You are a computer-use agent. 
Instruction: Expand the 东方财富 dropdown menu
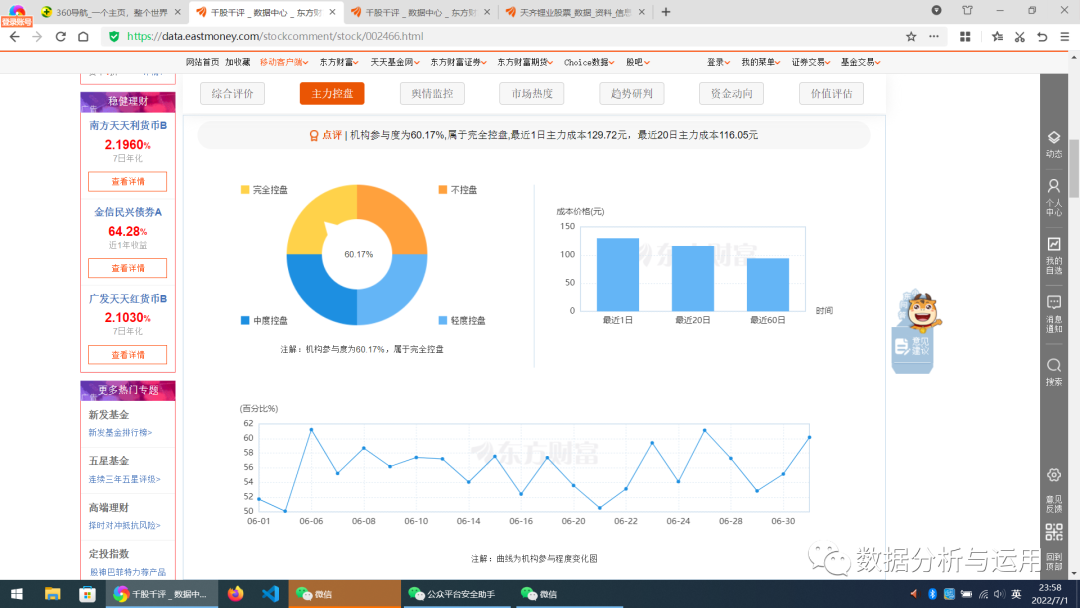(339, 62)
